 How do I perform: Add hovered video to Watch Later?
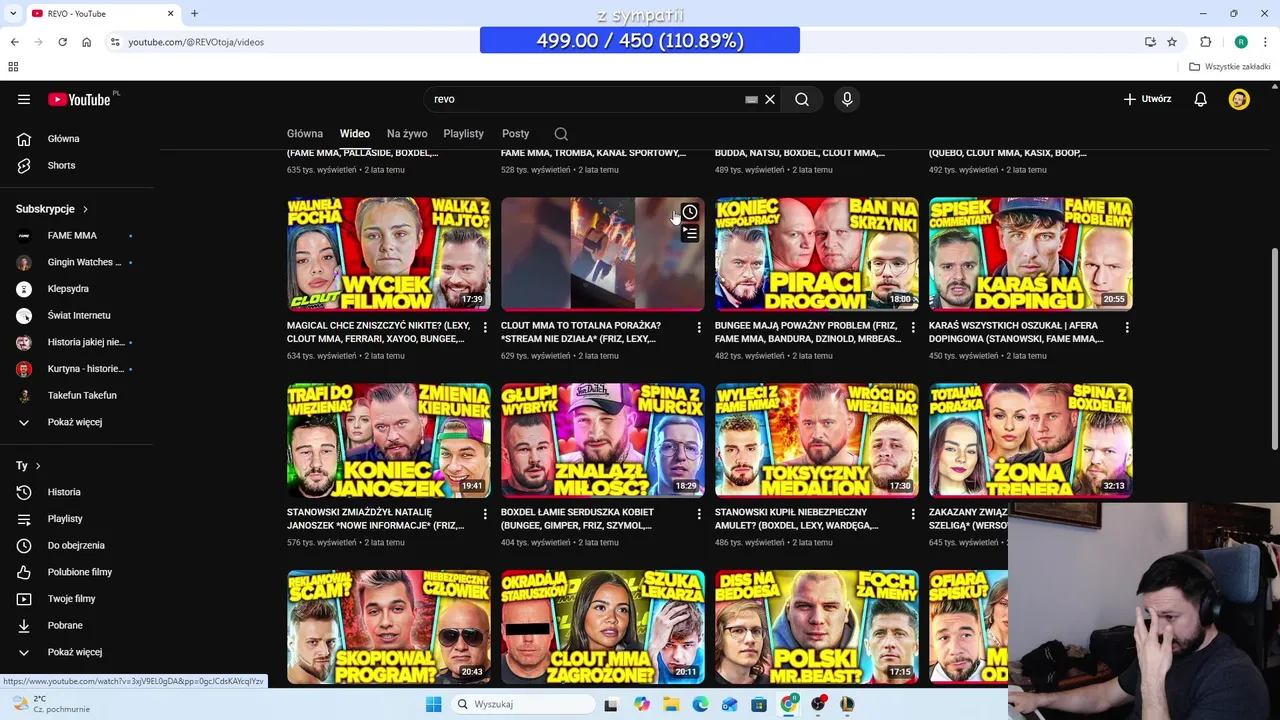coord(690,212)
